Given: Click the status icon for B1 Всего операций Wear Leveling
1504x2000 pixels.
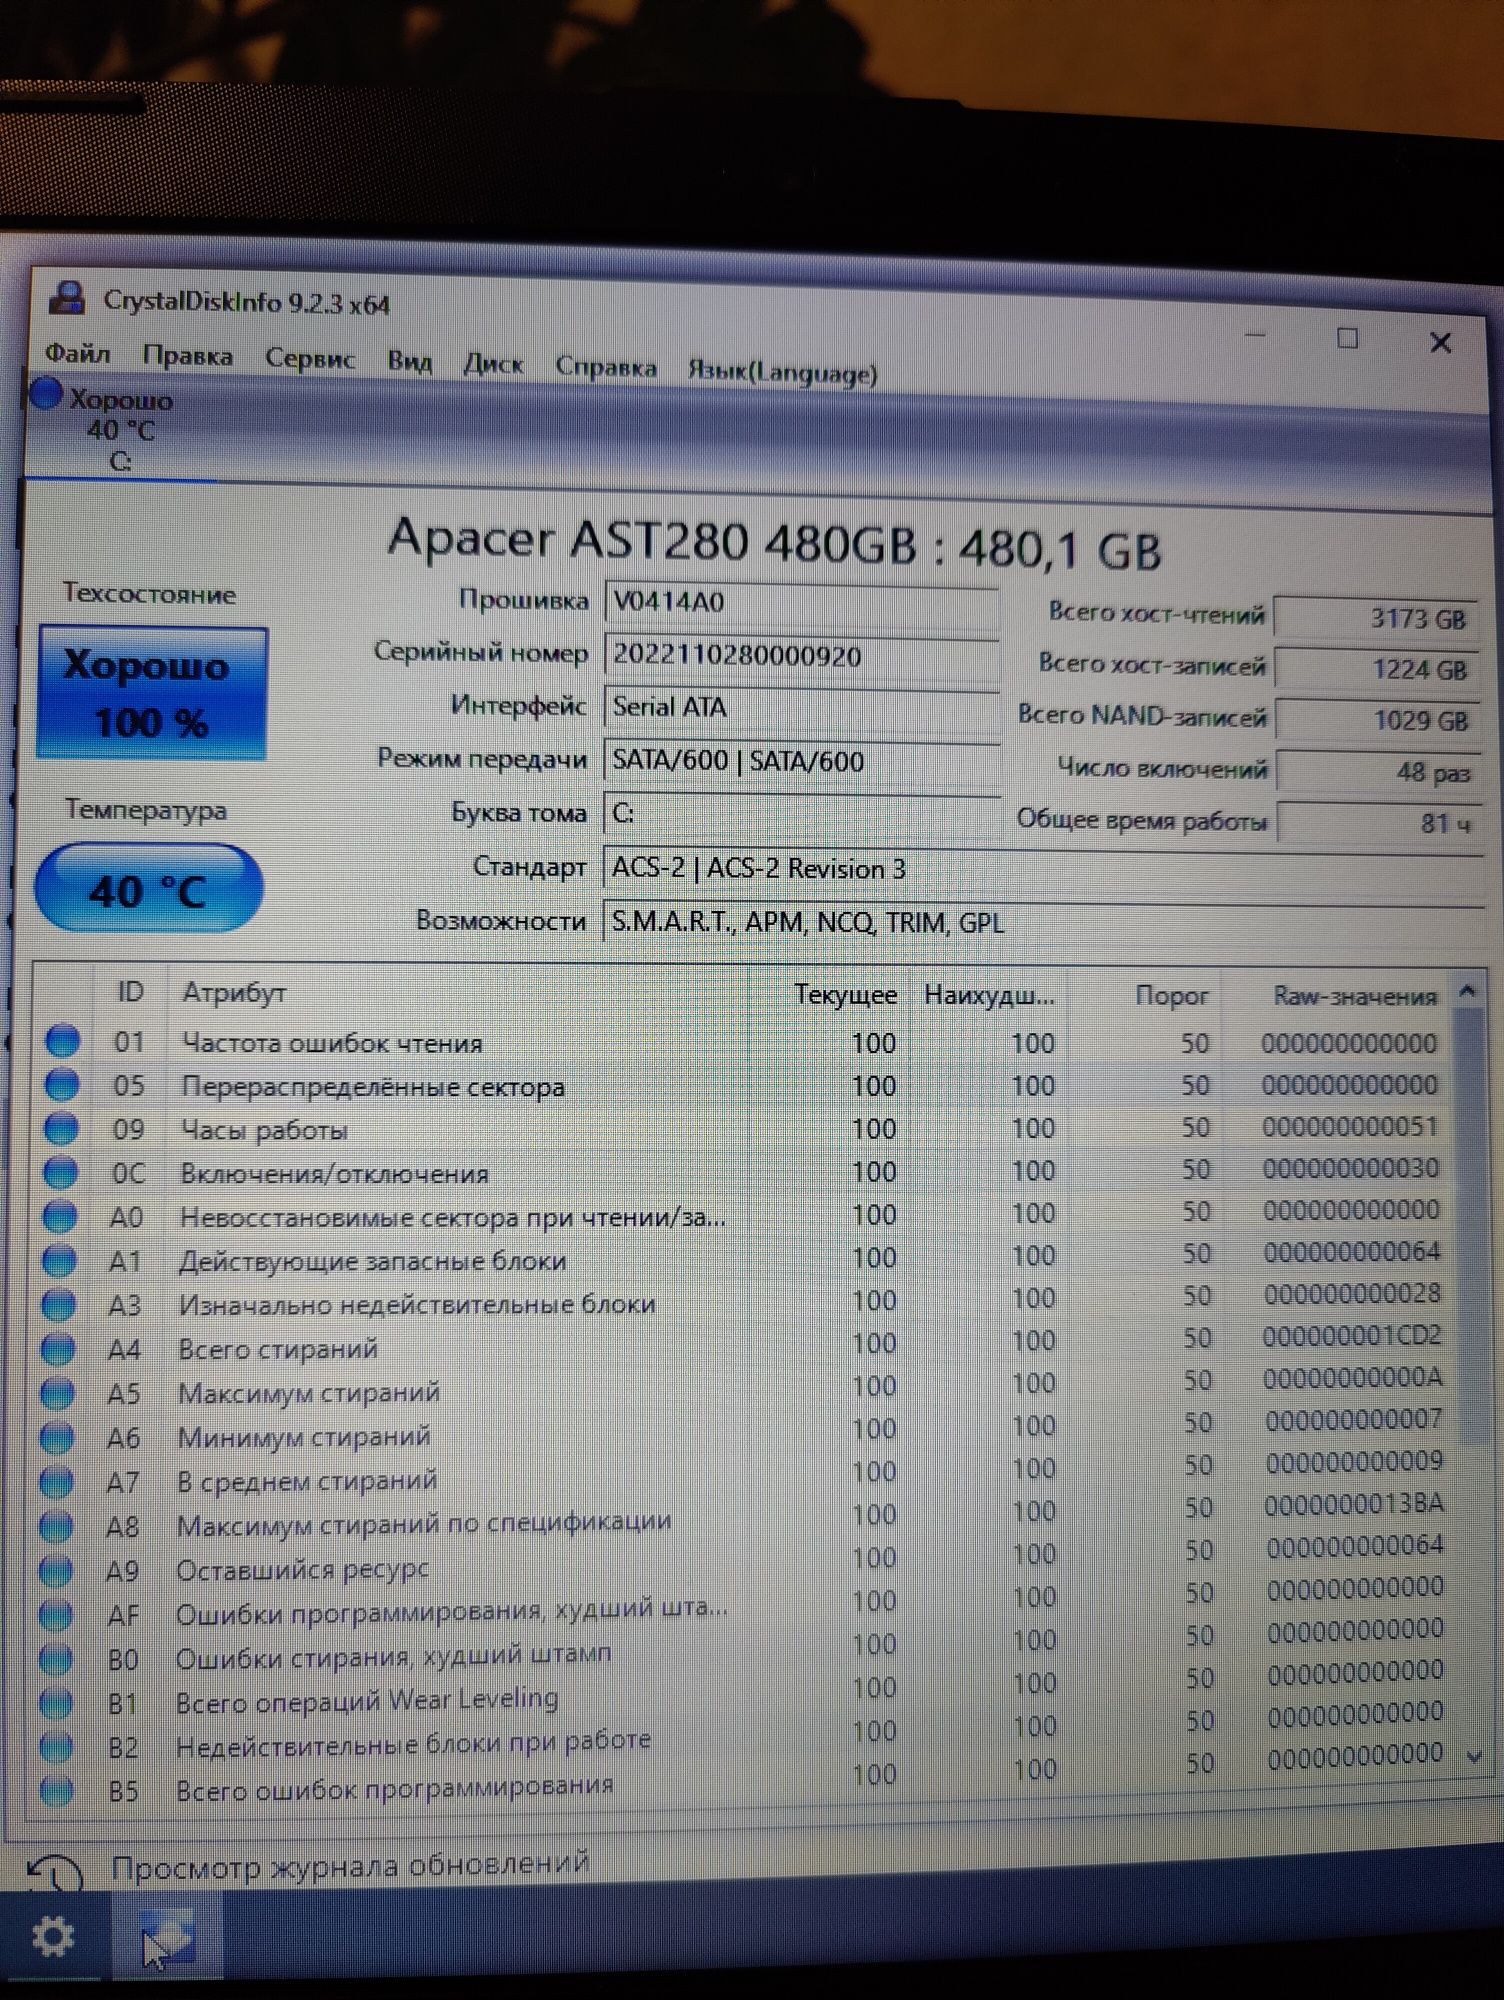Looking at the screenshot, I should (56, 1702).
